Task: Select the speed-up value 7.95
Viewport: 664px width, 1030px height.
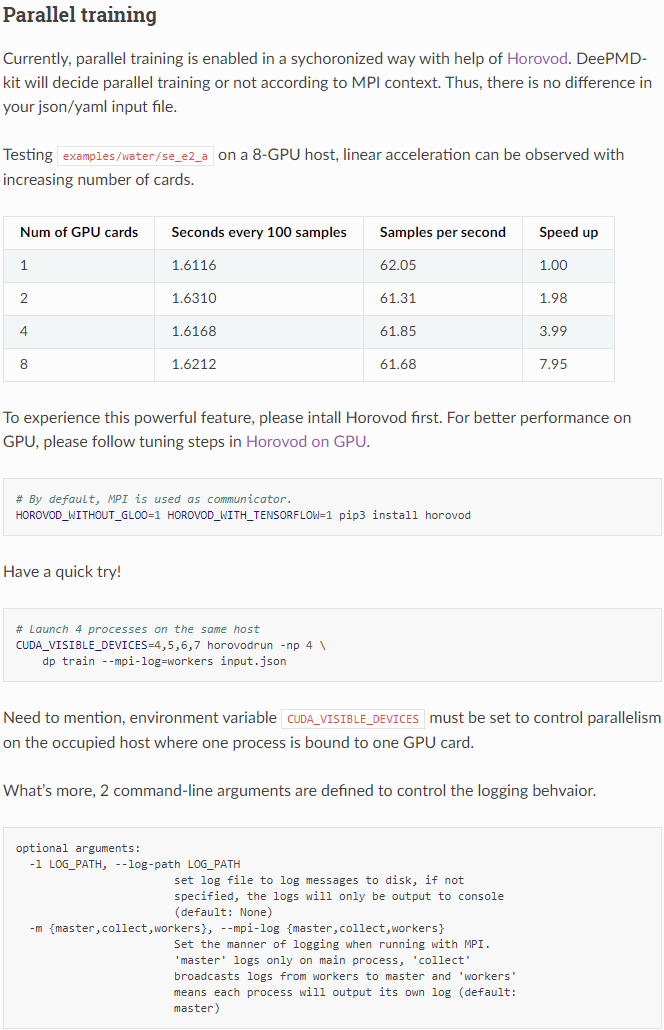Action: coord(553,364)
